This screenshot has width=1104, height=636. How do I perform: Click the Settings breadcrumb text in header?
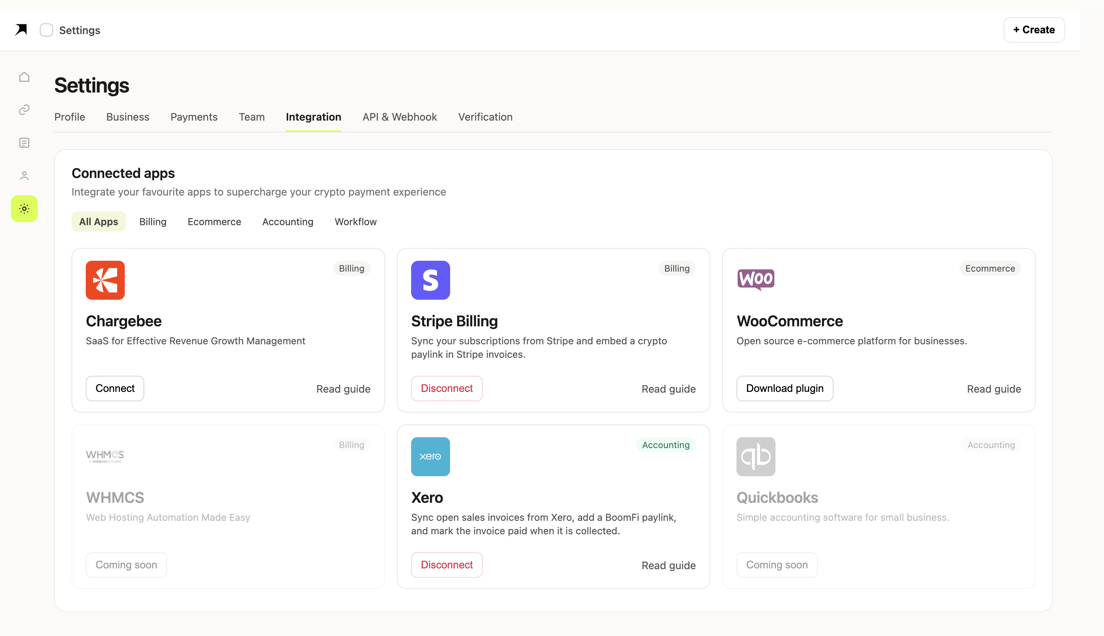(80, 30)
